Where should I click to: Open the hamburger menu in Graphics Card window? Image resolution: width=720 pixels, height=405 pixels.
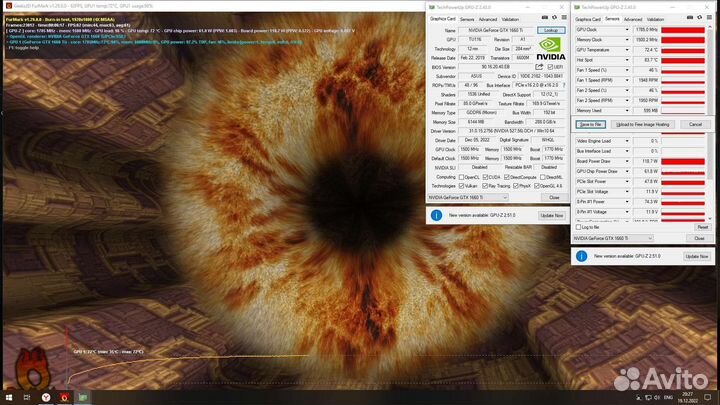tap(564, 17)
